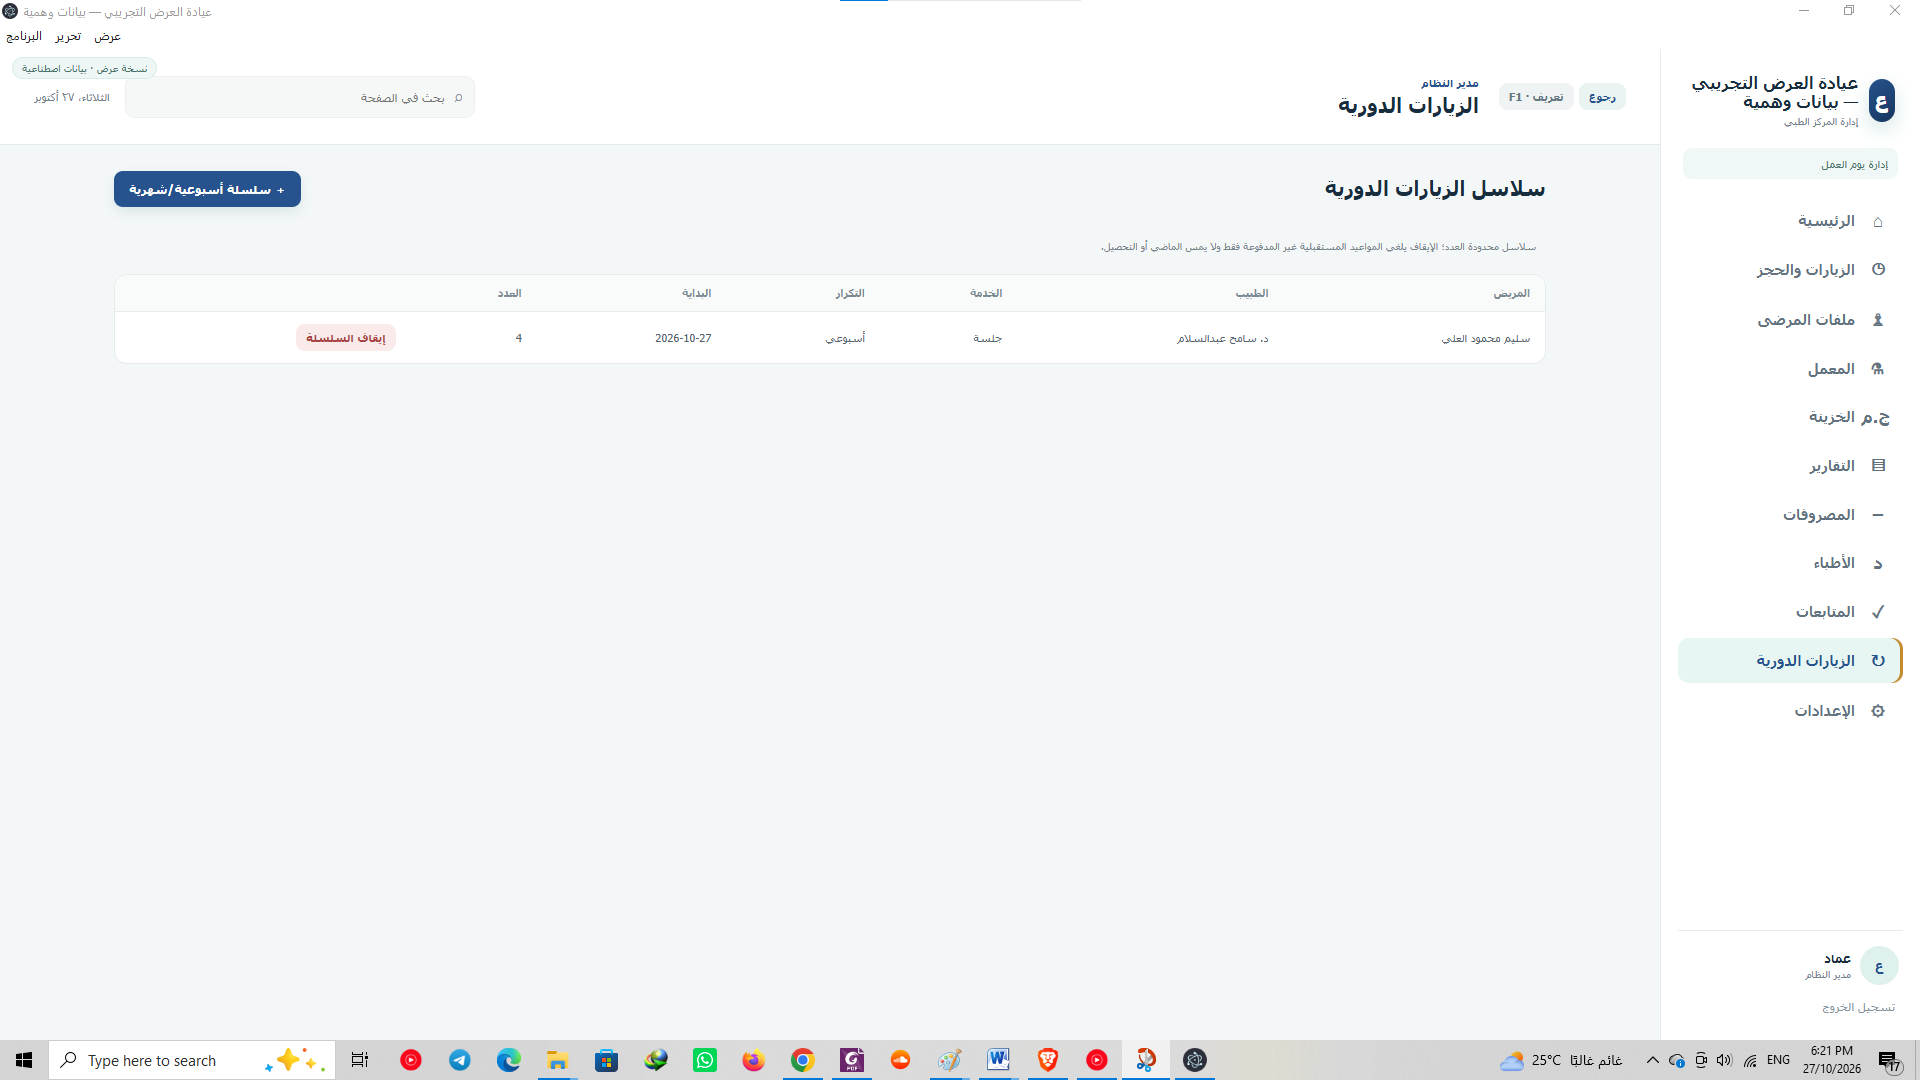The width and height of the screenshot is (1920, 1080).
Task: Click the تعريف F1 help button
Action: pos(1536,97)
